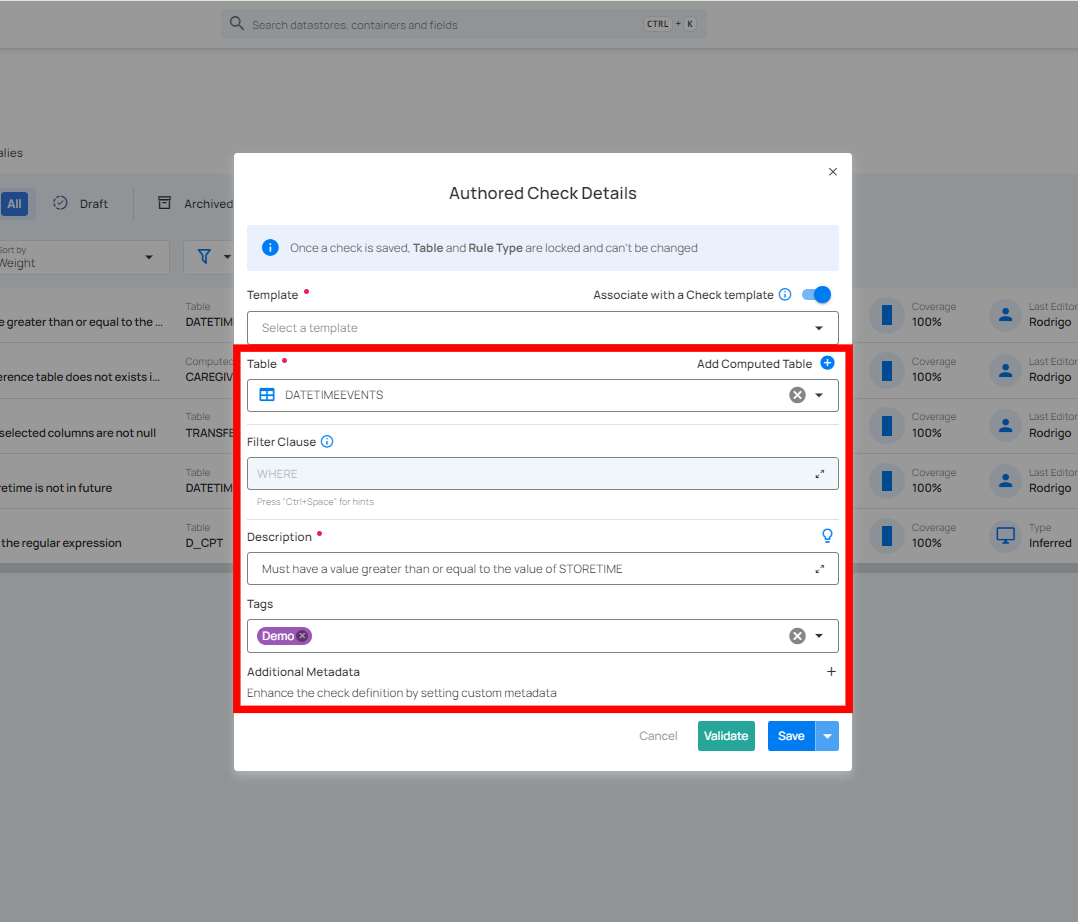
Task: Open the Select a template dropdown
Action: point(542,328)
